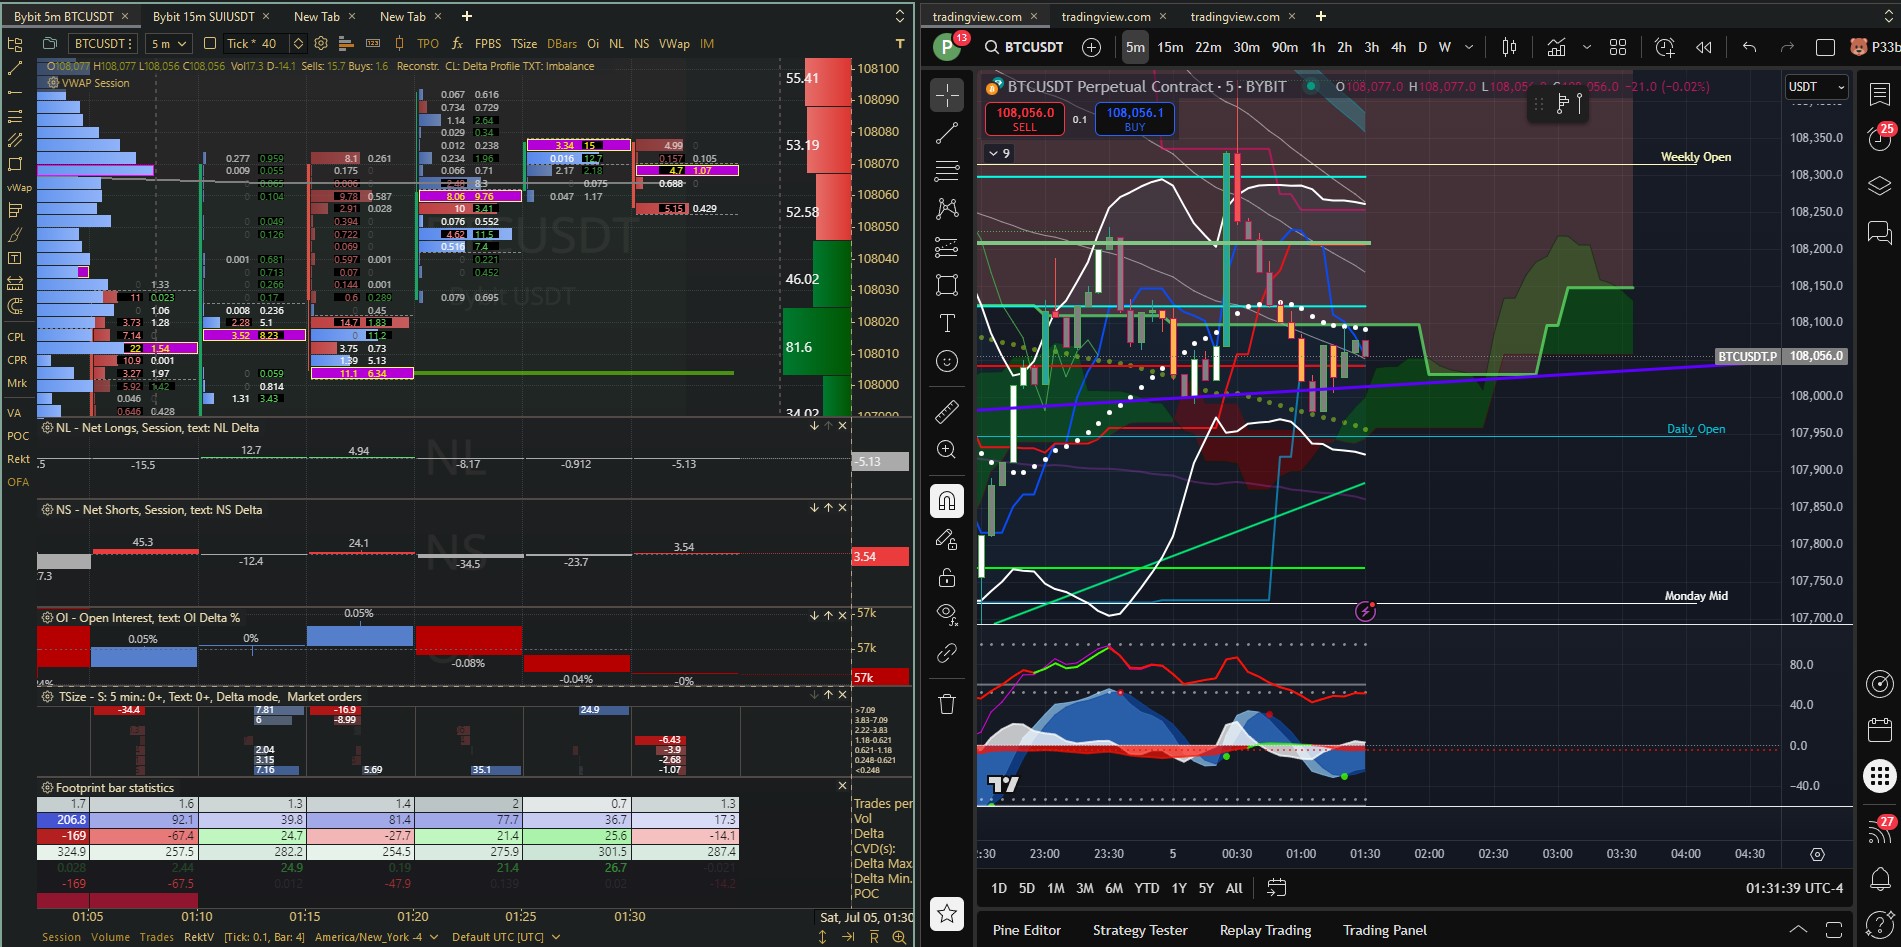1901x947 pixels.
Task: Click the compare symbol plus icon
Action: tap(1092, 47)
